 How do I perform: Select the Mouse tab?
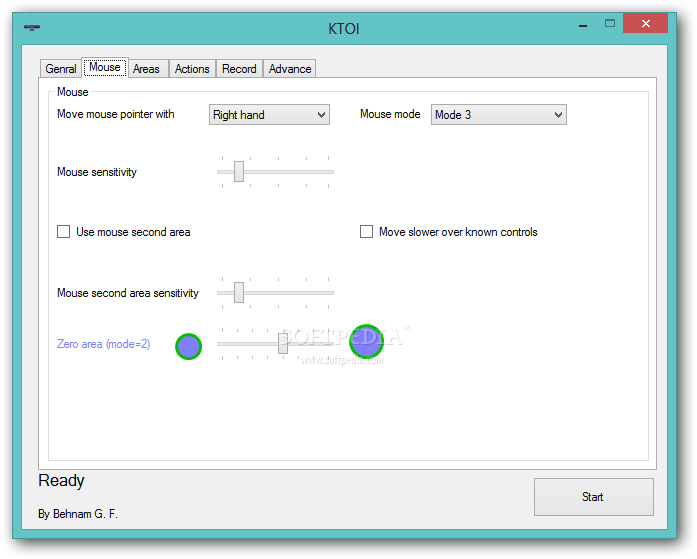tap(105, 67)
